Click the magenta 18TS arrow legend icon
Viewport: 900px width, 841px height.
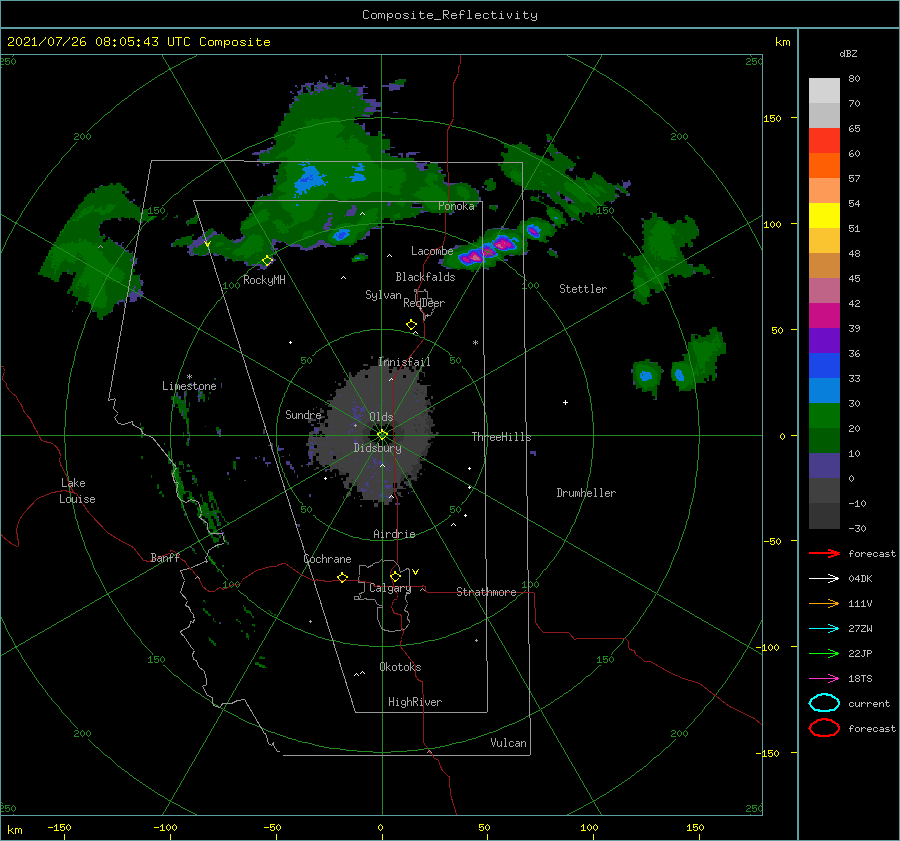(x=824, y=679)
